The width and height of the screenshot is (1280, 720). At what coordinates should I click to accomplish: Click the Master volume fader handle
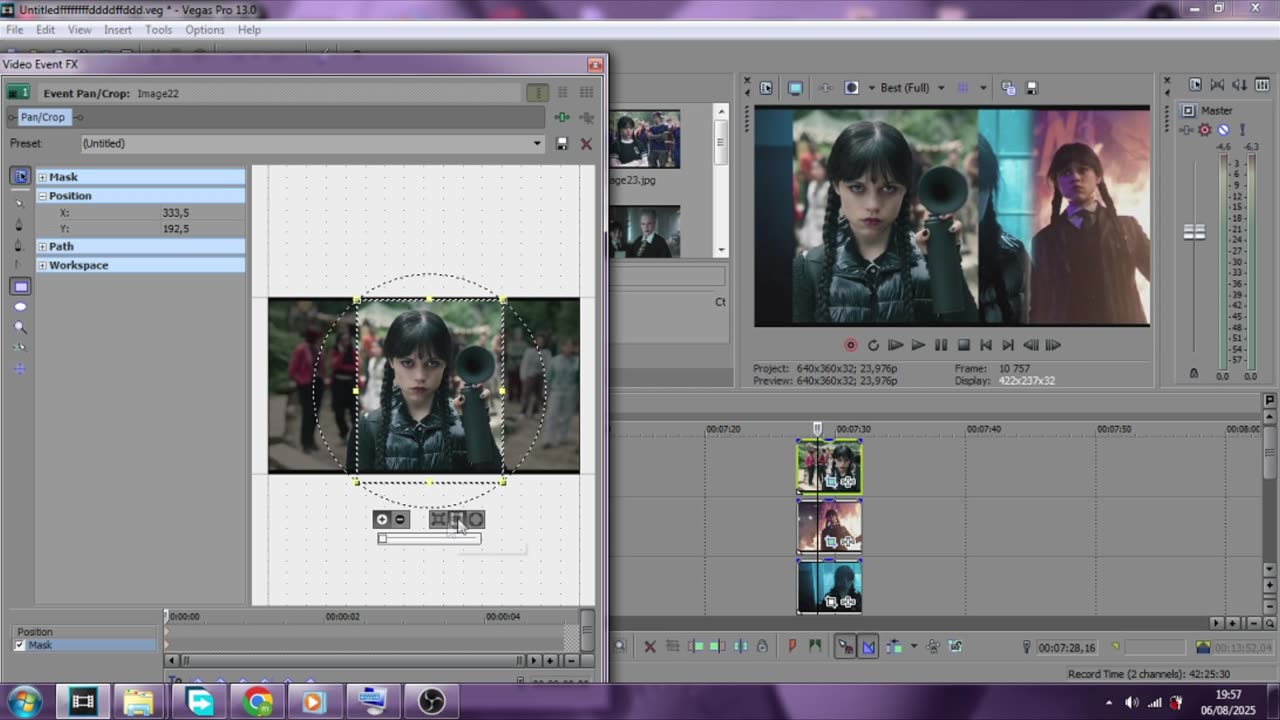pyautogui.click(x=1194, y=232)
